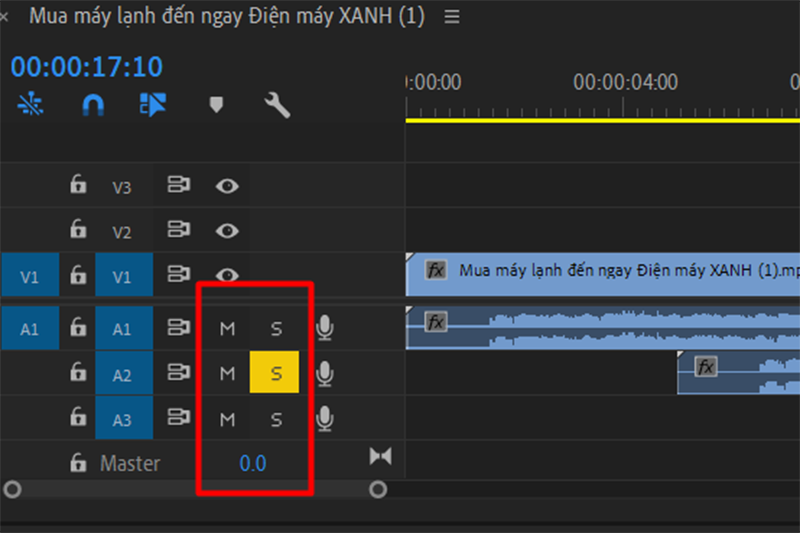Toggle A3 track targeting

(x=124, y=418)
